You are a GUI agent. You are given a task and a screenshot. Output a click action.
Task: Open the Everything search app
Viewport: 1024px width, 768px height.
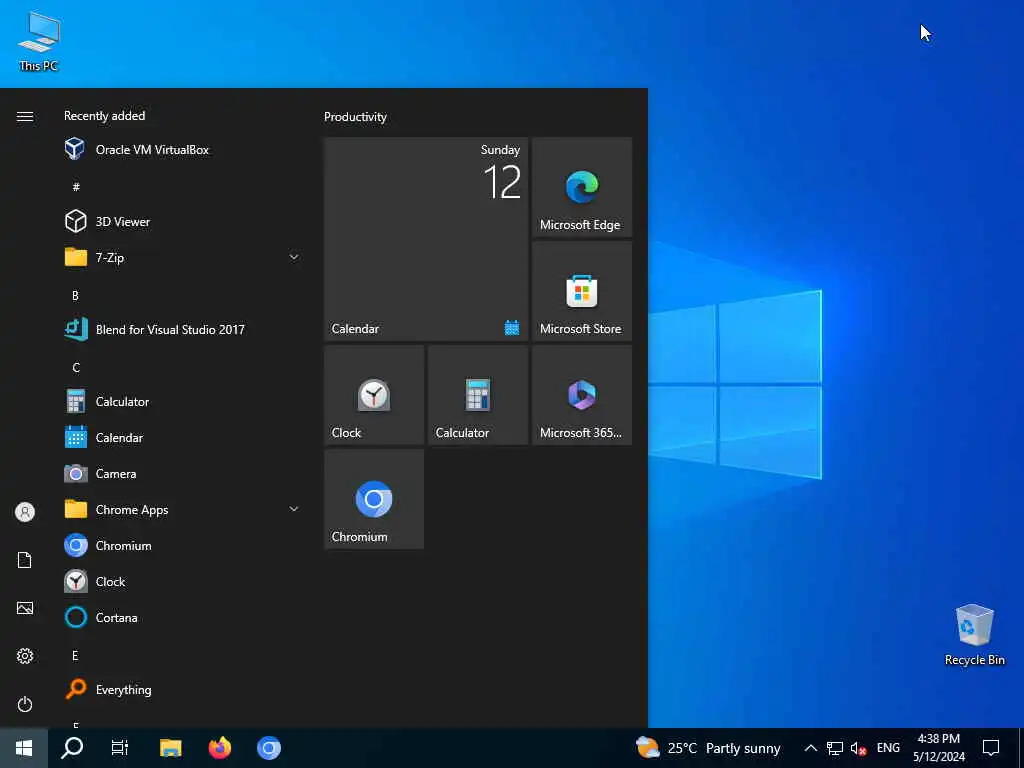[182, 690]
